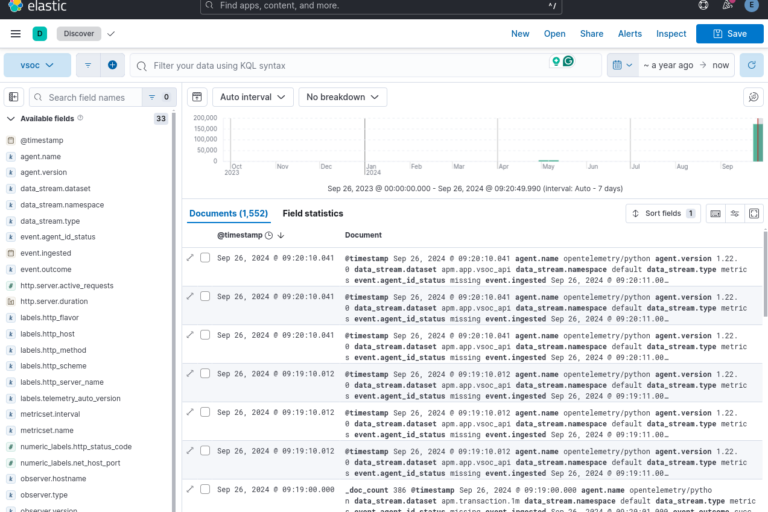This screenshot has width=768, height=512.
Task: Add a filter with the plus icon
Action: (113, 65)
